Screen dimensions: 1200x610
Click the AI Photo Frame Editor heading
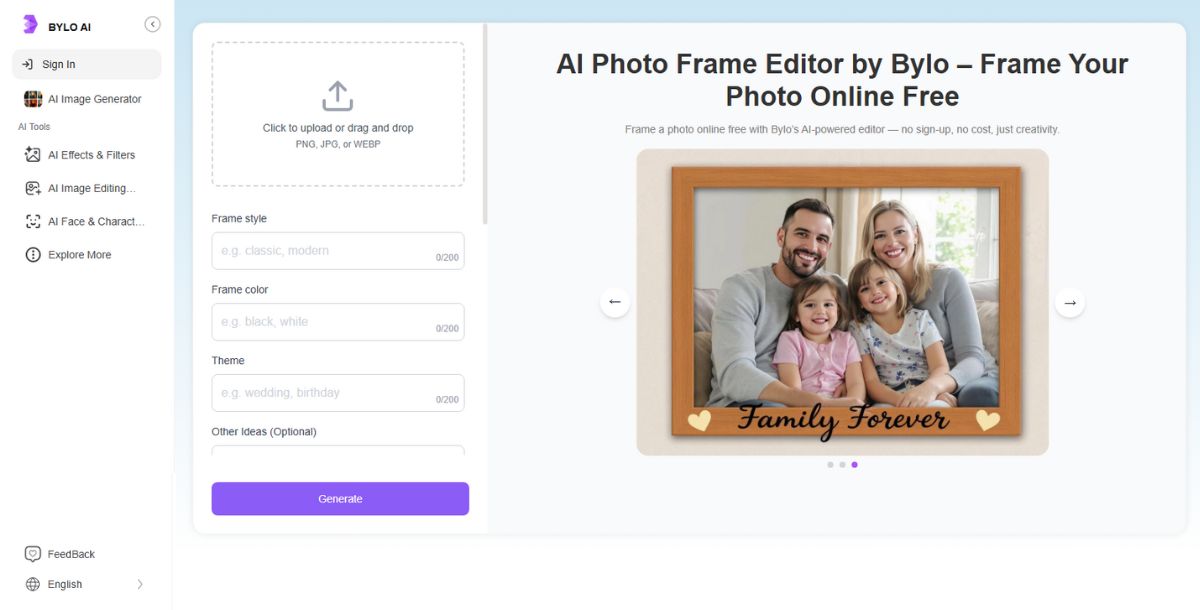click(x=842, y=80)
